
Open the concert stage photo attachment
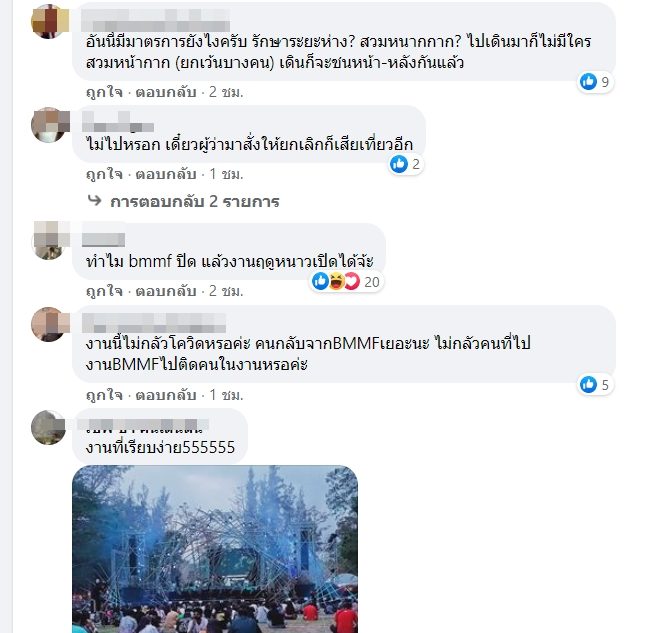(215, 549)
